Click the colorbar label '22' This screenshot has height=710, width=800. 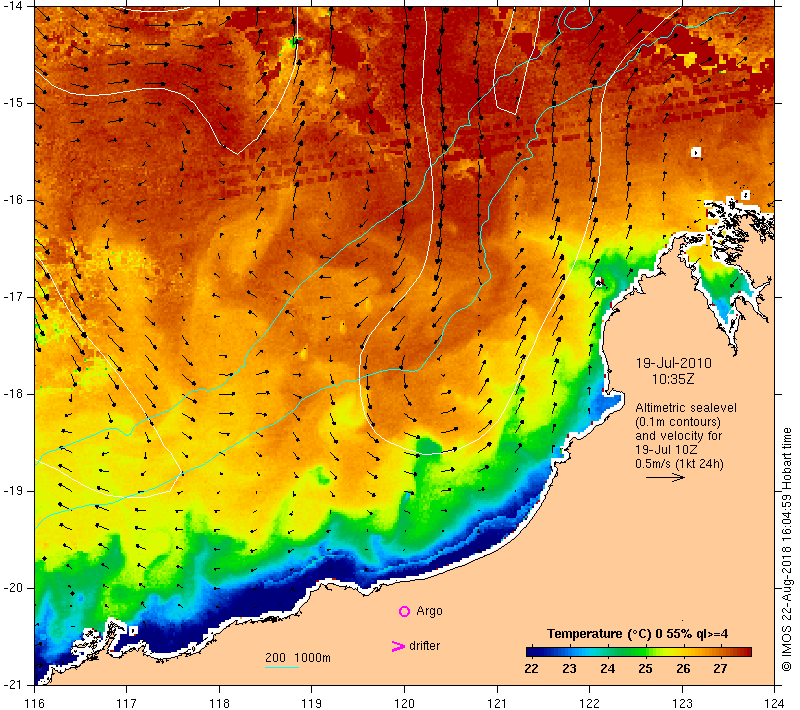pos(531,669)
